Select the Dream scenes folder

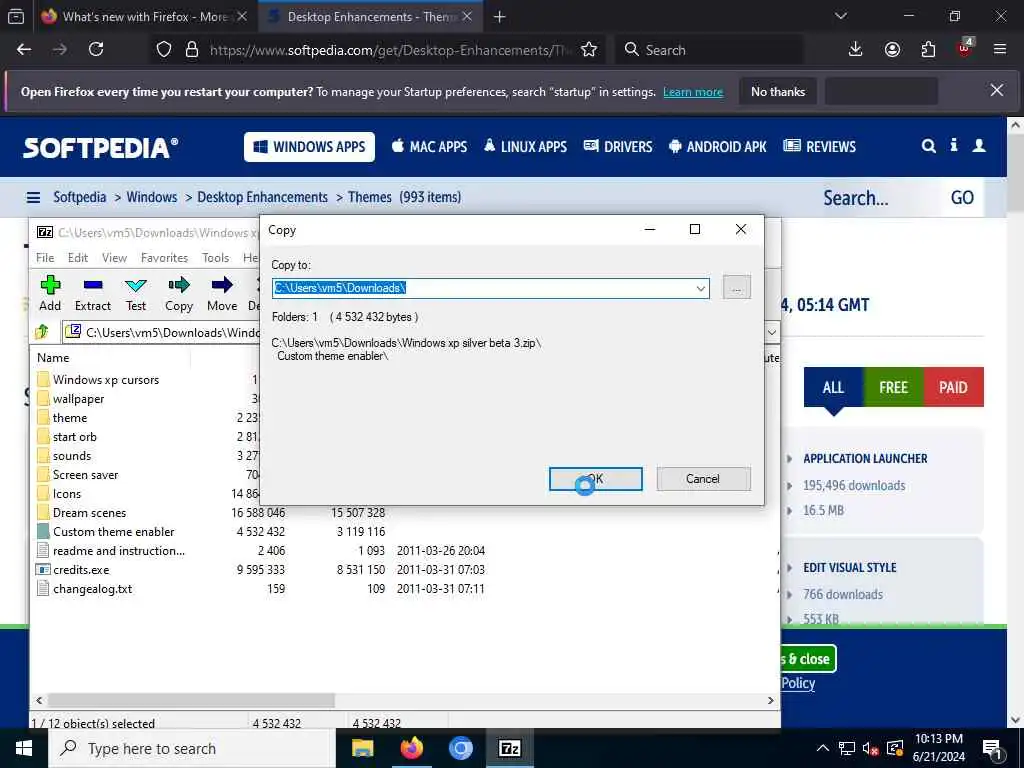82,513
